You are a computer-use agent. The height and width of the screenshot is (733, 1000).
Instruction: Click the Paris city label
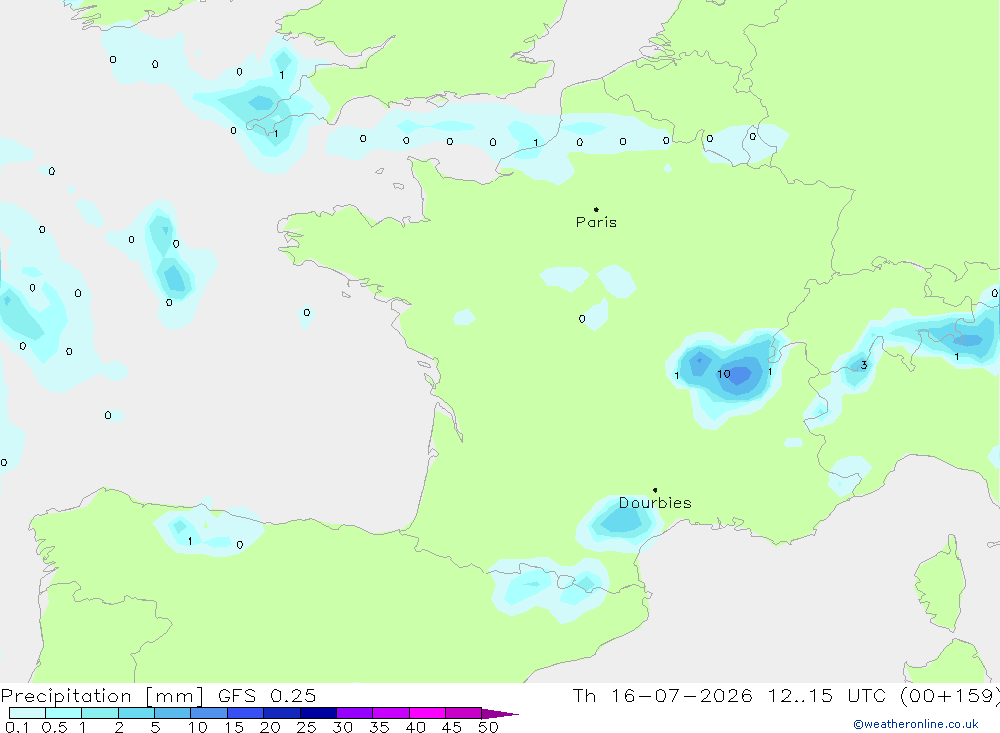(x=596, y=222)
